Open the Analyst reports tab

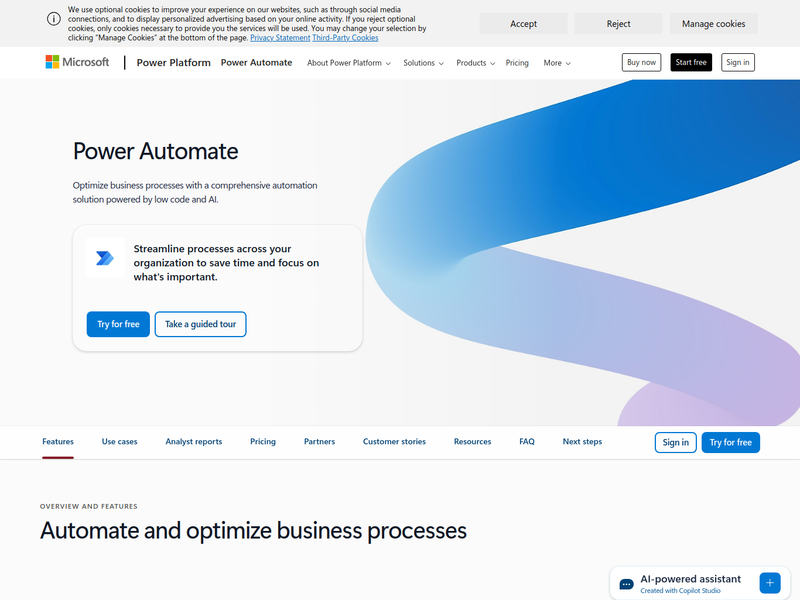(x=194, y=442)
